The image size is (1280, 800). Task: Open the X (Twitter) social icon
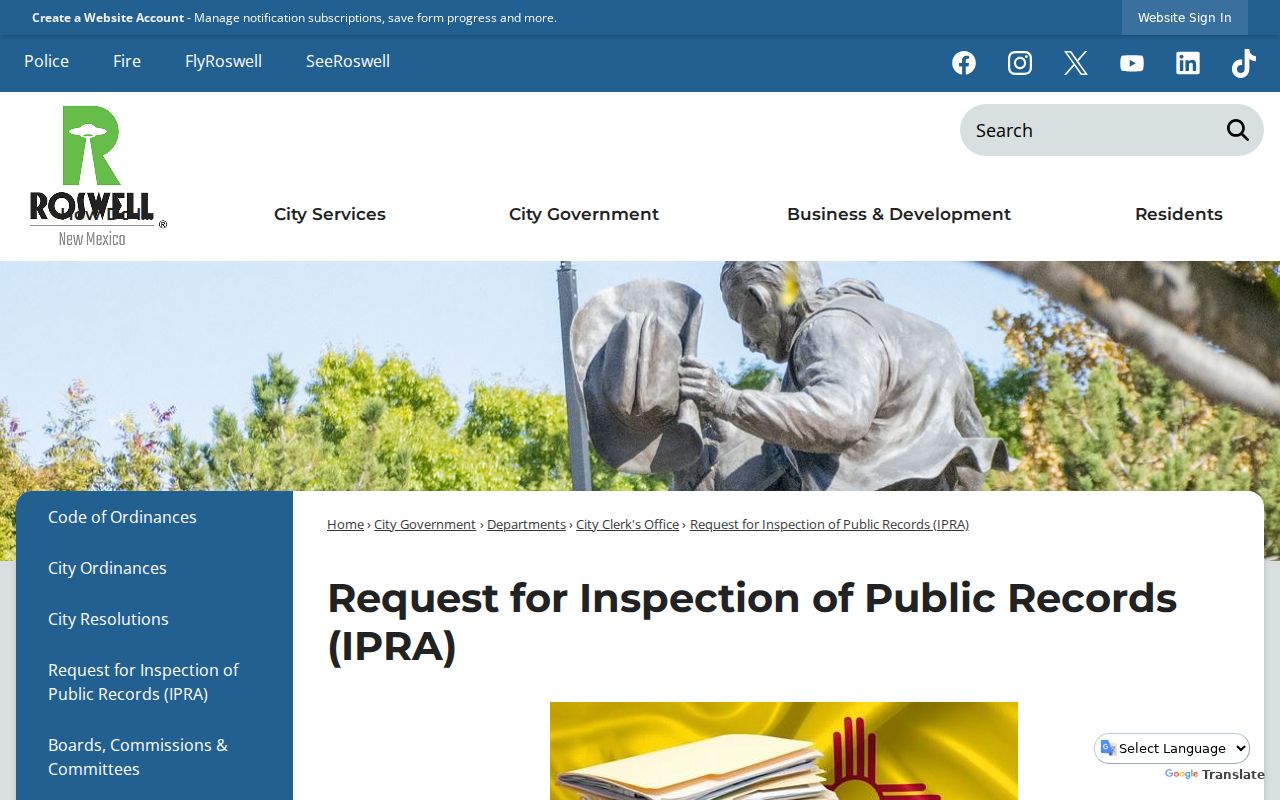click(x=1076, y=63)
